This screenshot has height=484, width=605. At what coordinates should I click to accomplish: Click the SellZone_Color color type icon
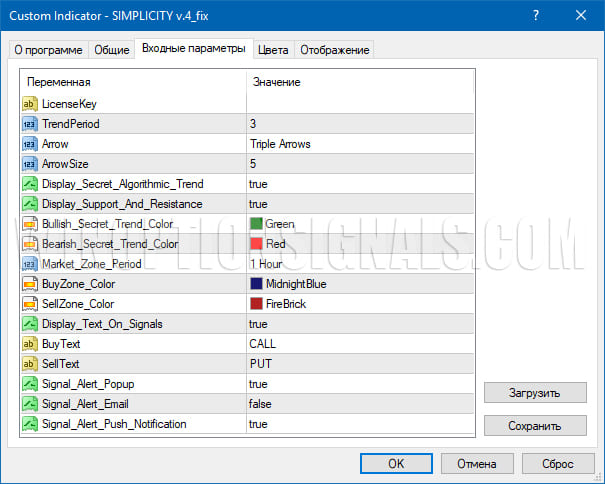point(30,303)
